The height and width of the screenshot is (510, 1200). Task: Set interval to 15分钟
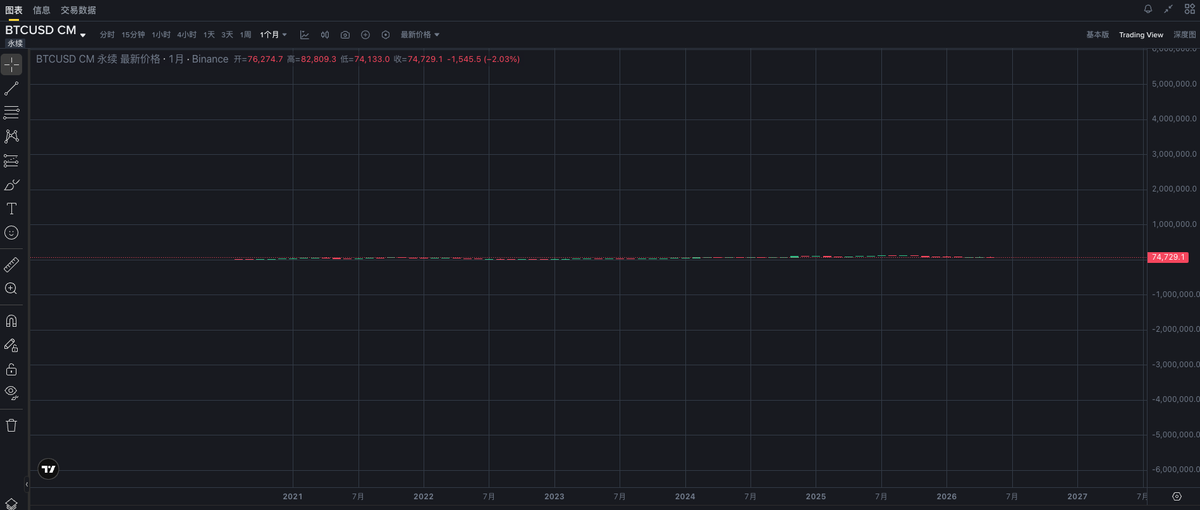[x=133, y=34]
